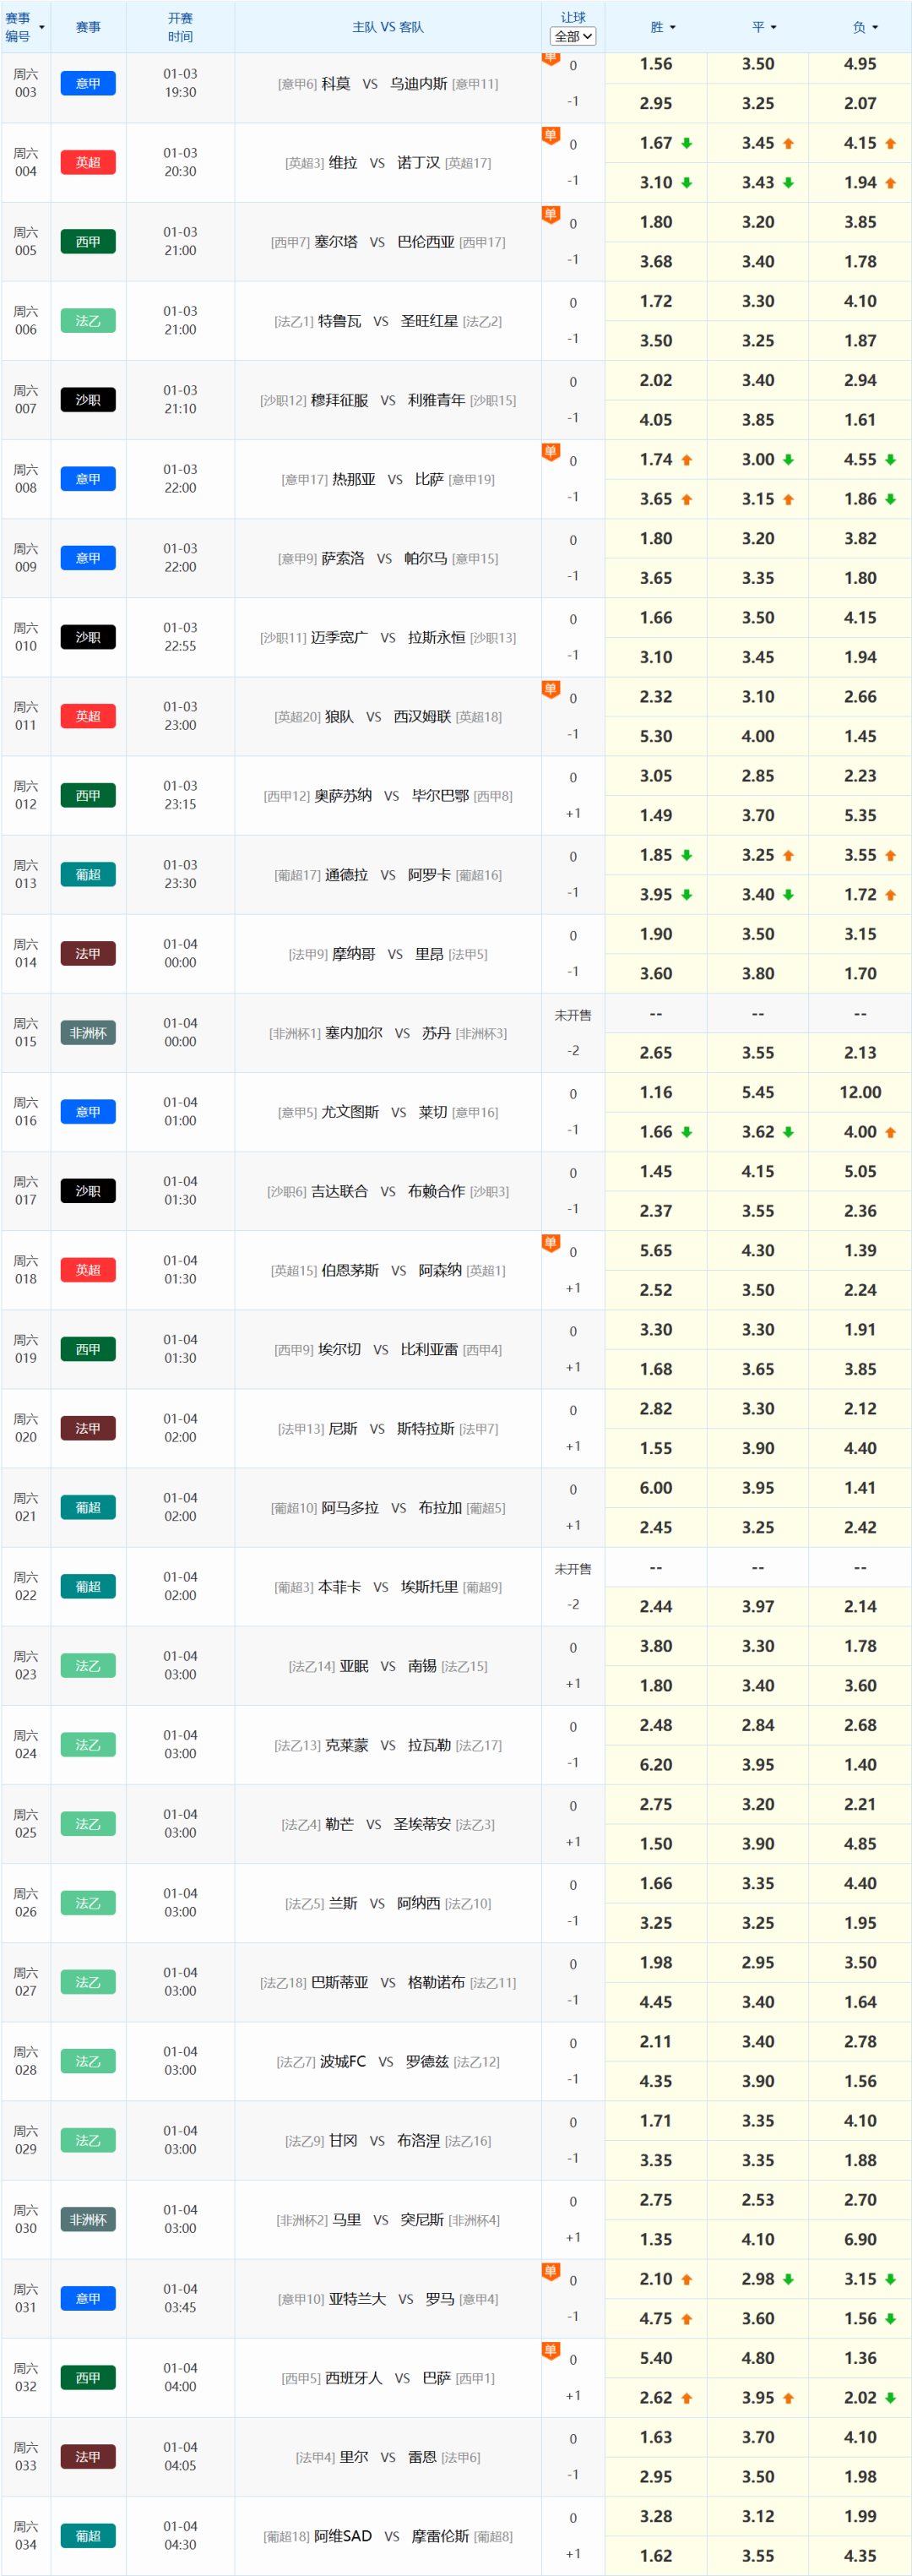Click green down arrow beside 4.55 in match 008
912x2576 pixels.
coord(891,460)
